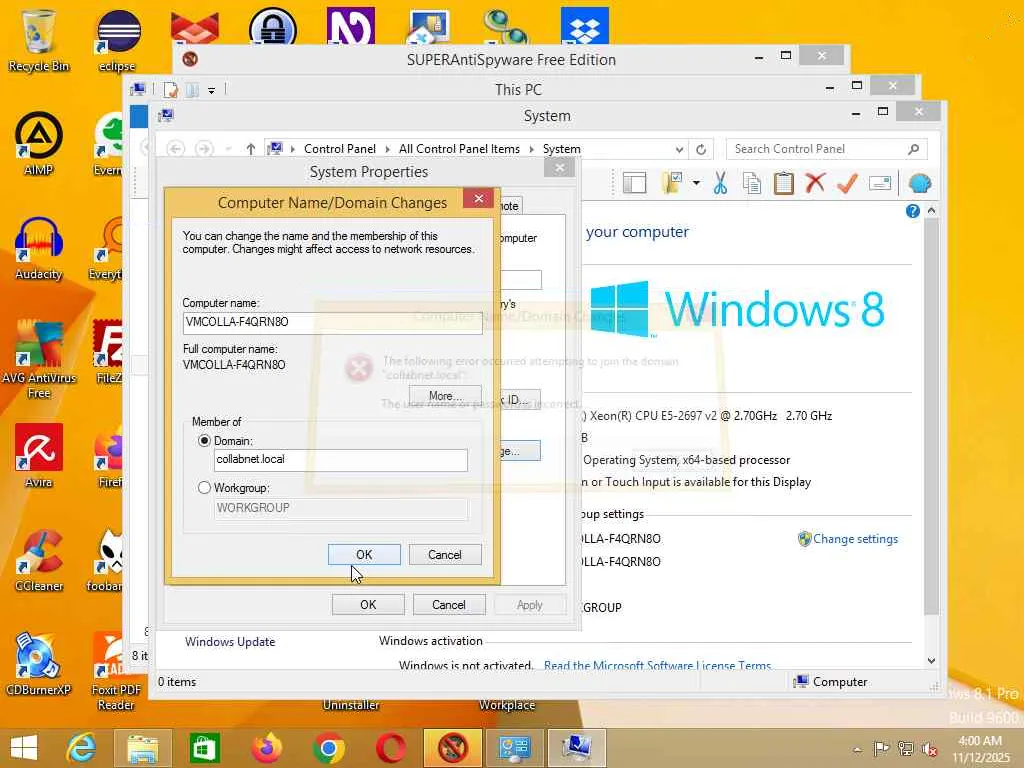This screenshot has height=768, width=1024.
Task: Open the Audacity desktop shortcut
Action: click(39, 249)
